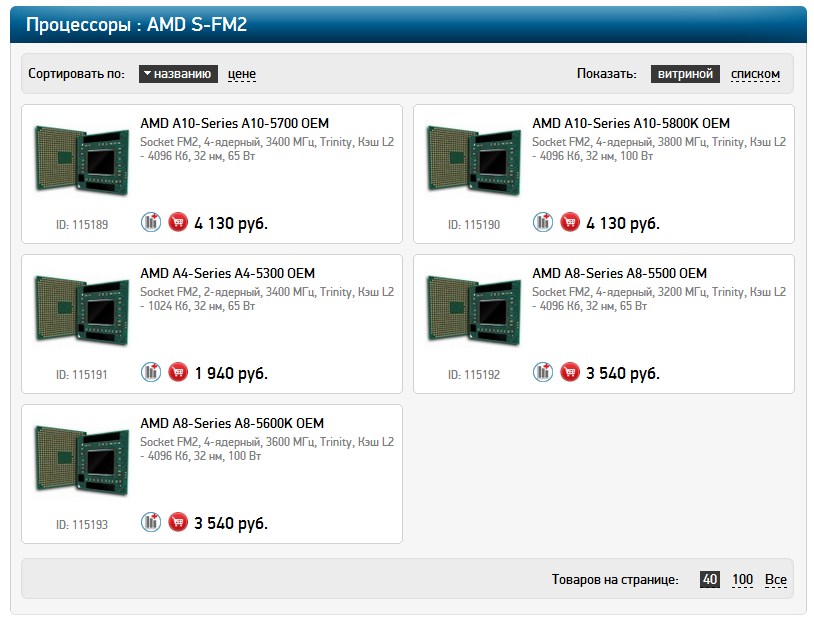Sort products by "цене"
This screenshot has height=622, width=814.
click(242, 74)
